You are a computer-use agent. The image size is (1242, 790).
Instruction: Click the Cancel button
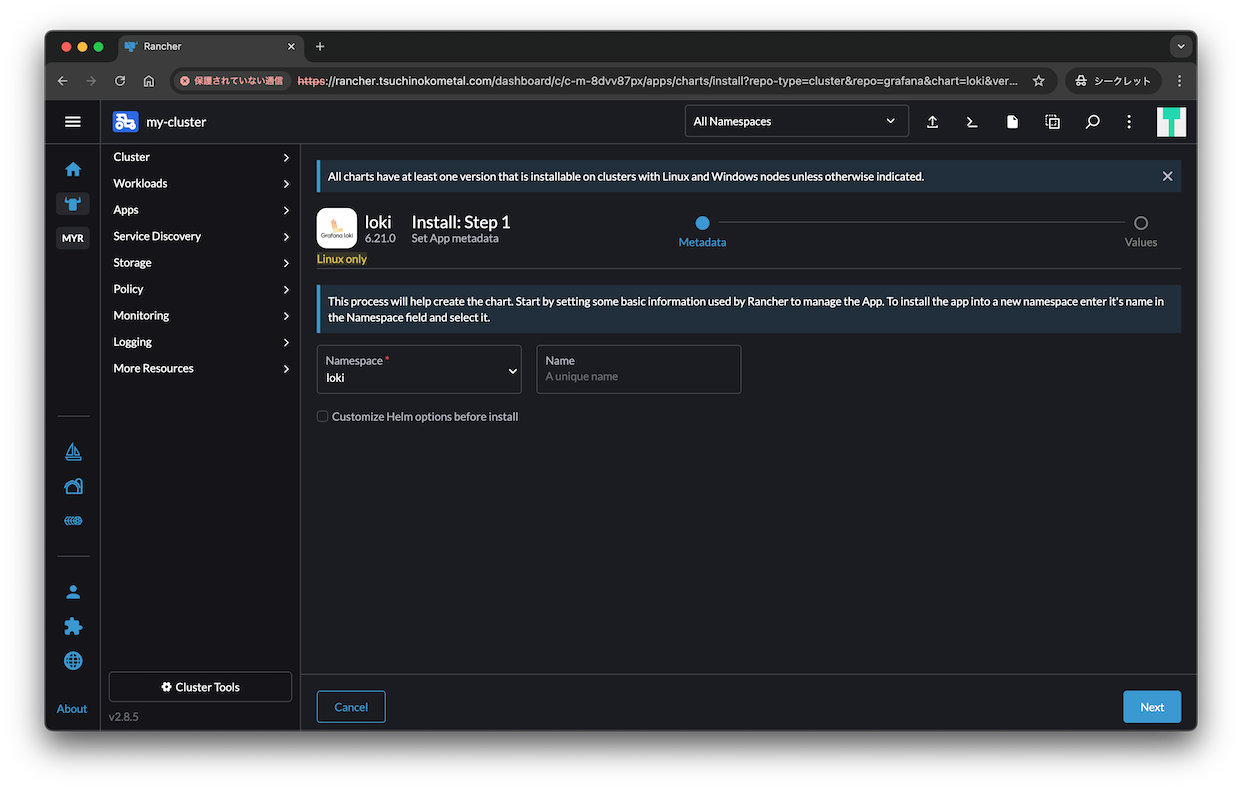[x=351, y=707]
